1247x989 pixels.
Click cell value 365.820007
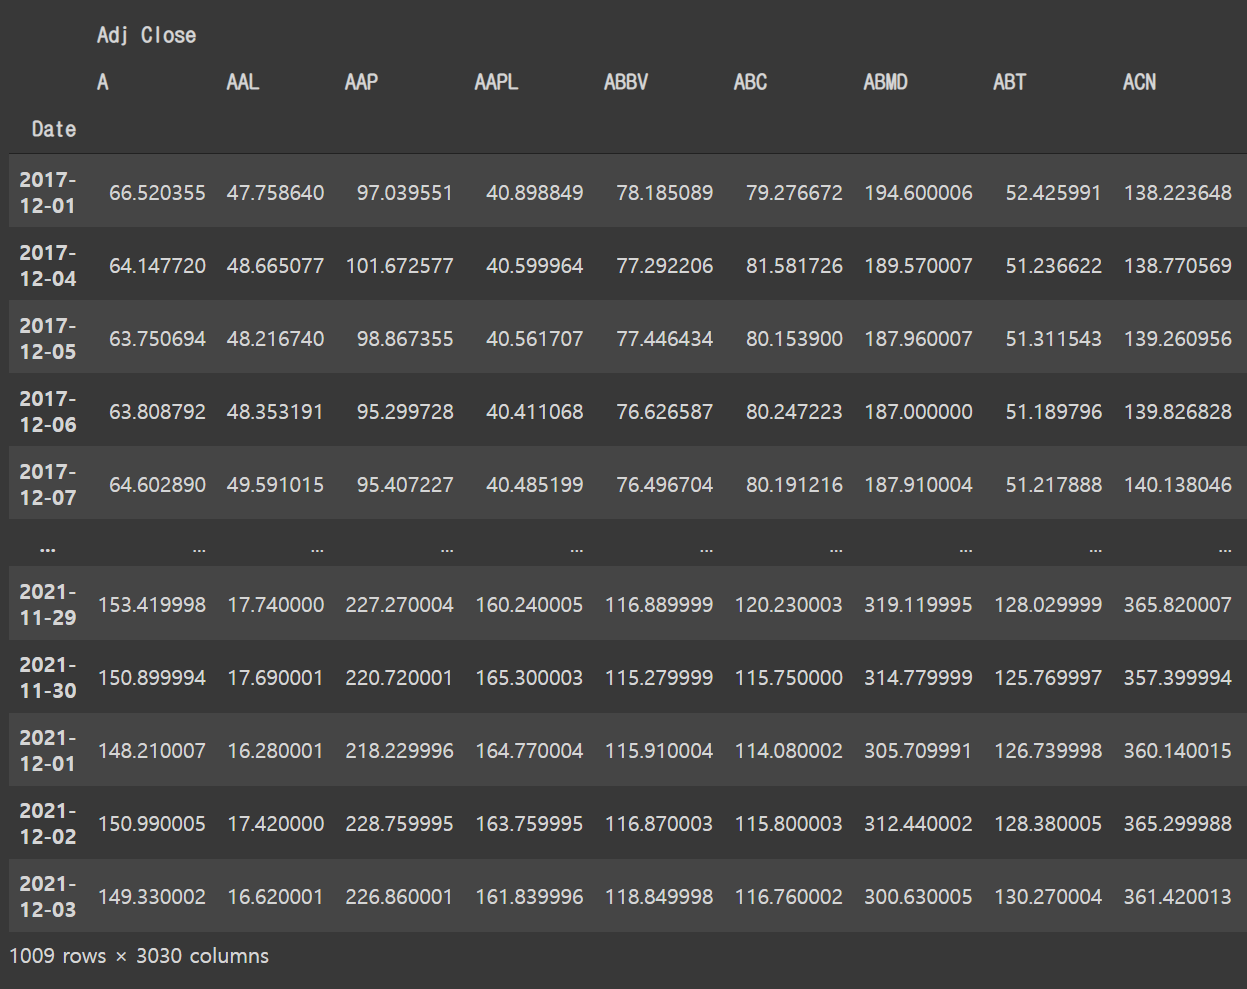coord(1178,605)
